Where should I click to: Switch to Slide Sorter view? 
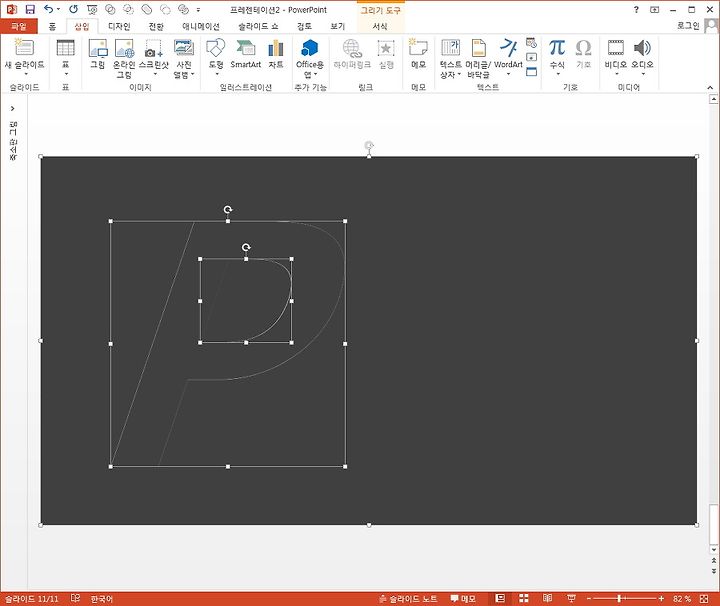(x=523, y=598)
